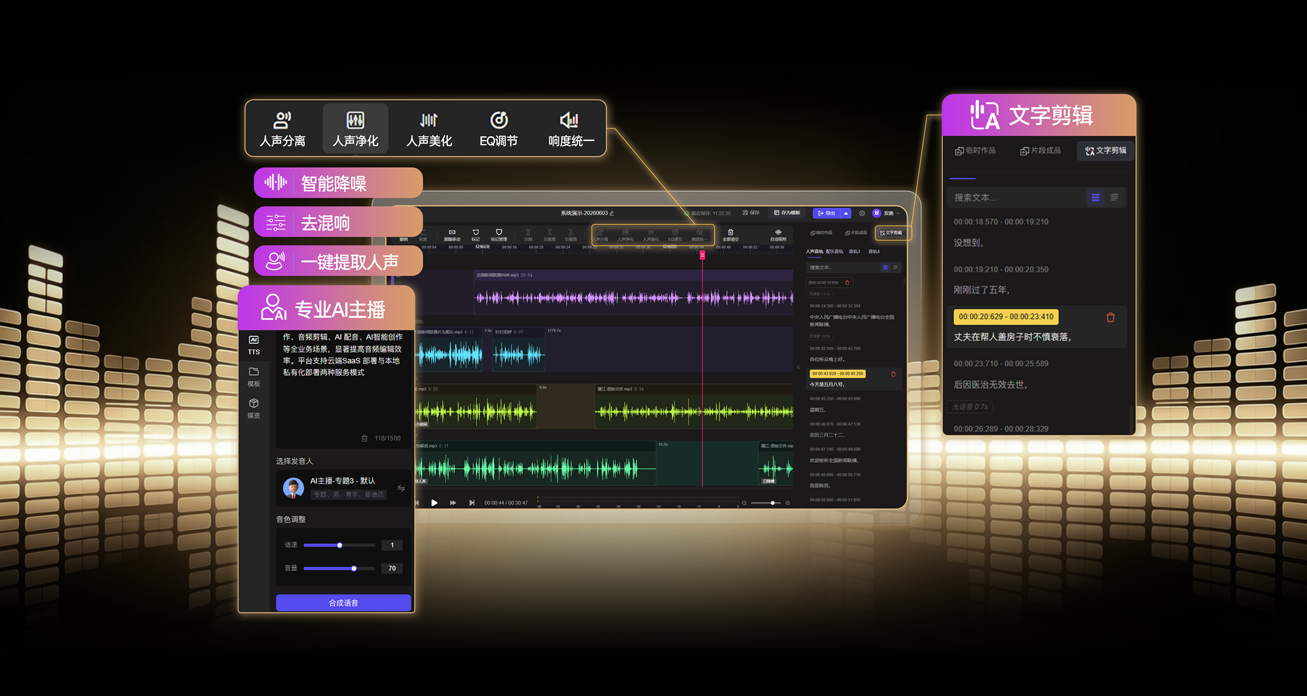The image size is (1307, 696).
Task: Open the 模板 templates sidebar panel
Action: [x=254, y=377]
